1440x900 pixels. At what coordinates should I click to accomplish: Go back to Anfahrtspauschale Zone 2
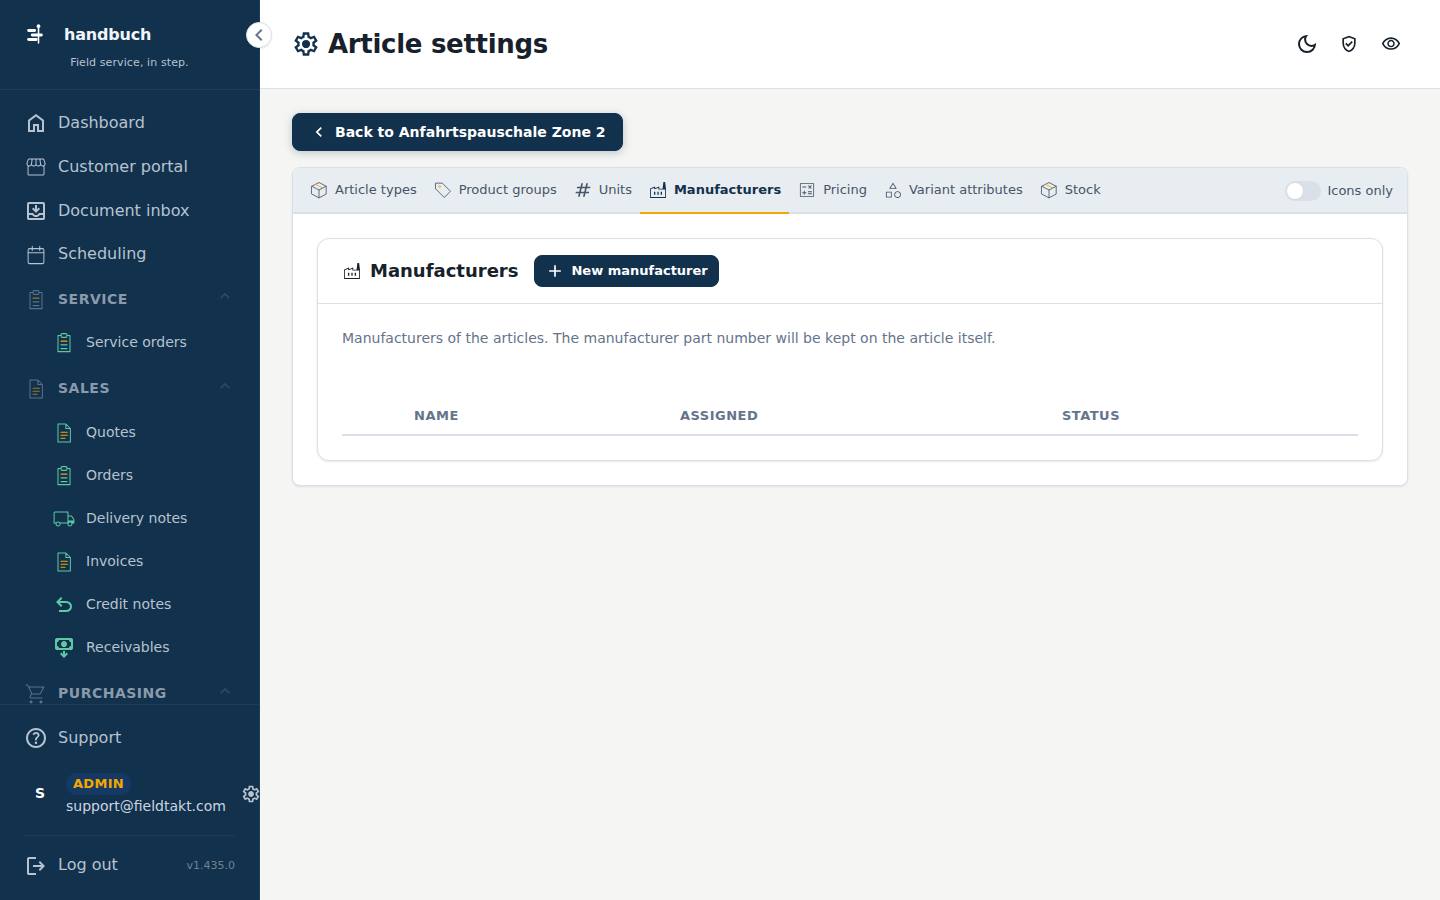point(457,132)
